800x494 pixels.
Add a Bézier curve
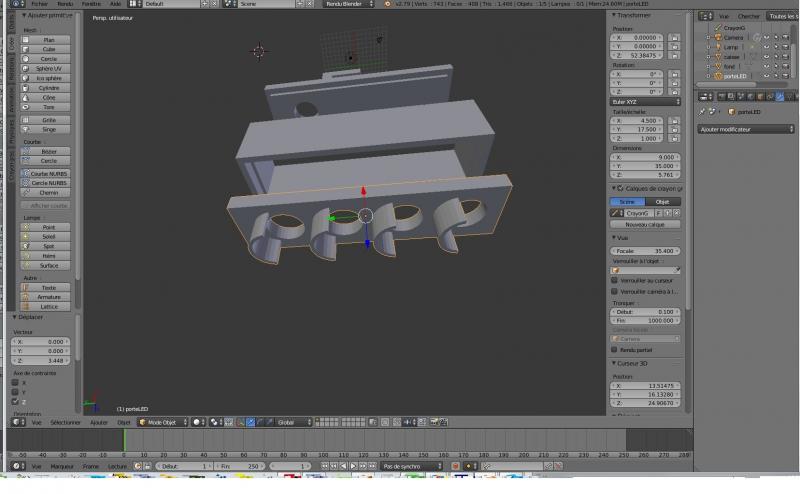click(49, 151)
